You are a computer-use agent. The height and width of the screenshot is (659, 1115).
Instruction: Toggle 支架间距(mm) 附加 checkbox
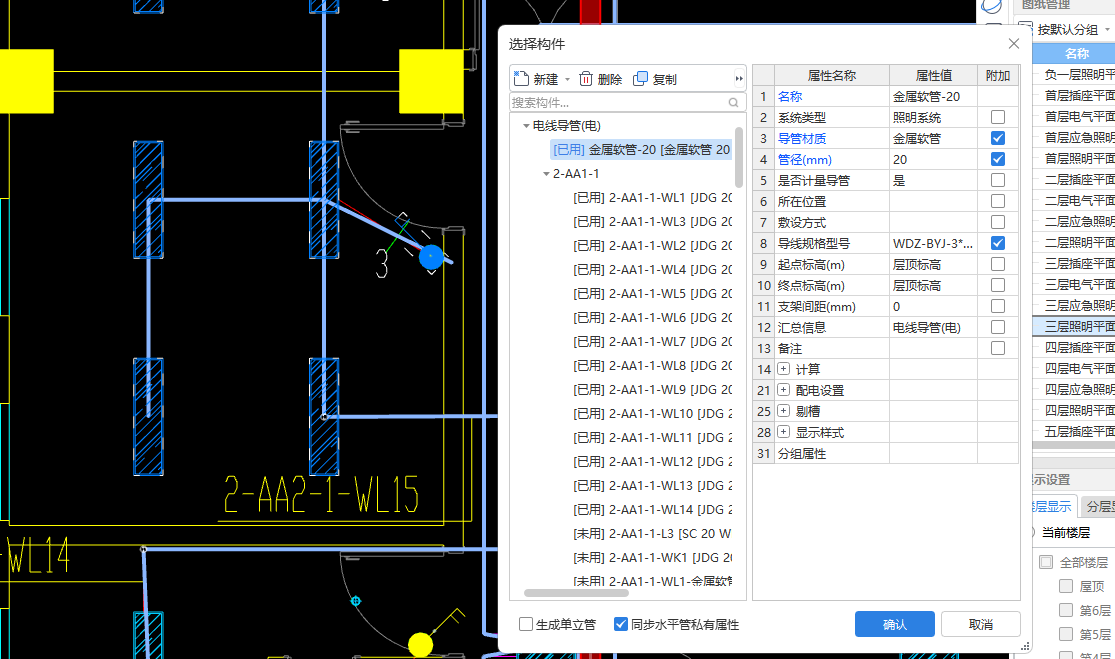(x=998, y=306)
